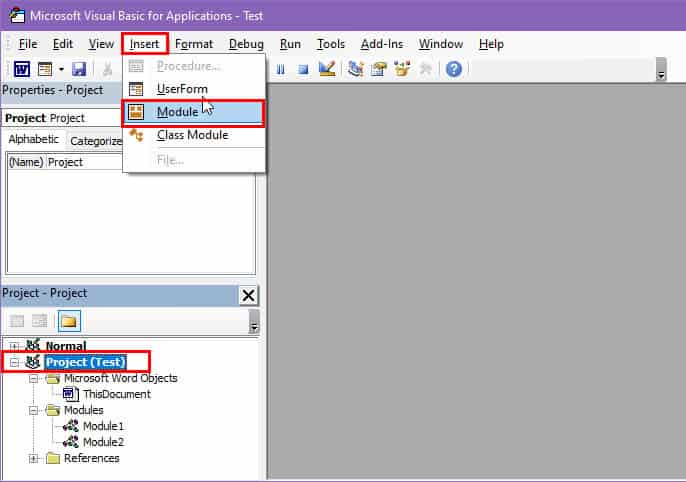Open the Format menu
The height and width of the screenshot is (482, 686).
194,44
